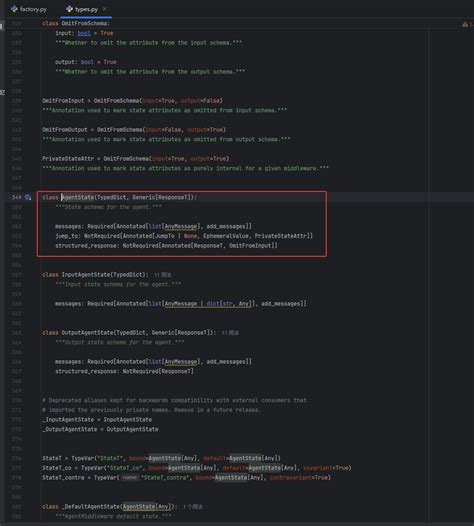
Task: Click the Python file icon on types.py tab
Action: (69, 9)
